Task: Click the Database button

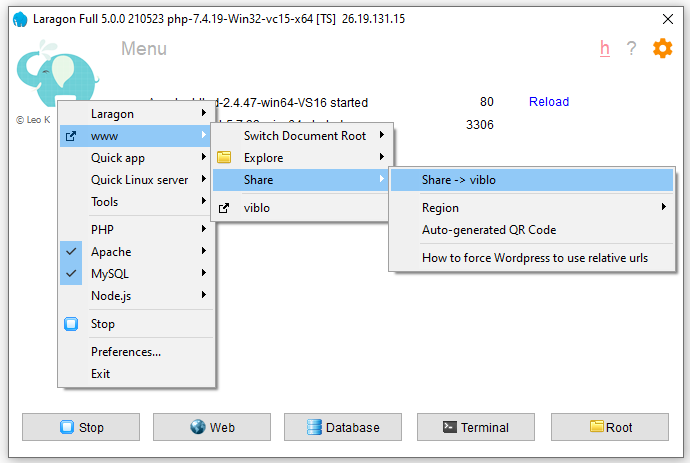Action: (343, 427)
